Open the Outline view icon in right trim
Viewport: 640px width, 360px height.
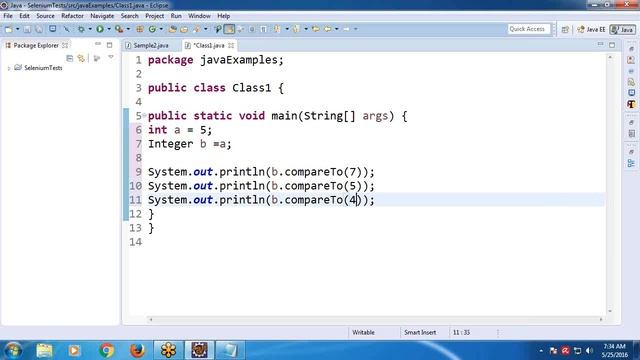point(631,163)
